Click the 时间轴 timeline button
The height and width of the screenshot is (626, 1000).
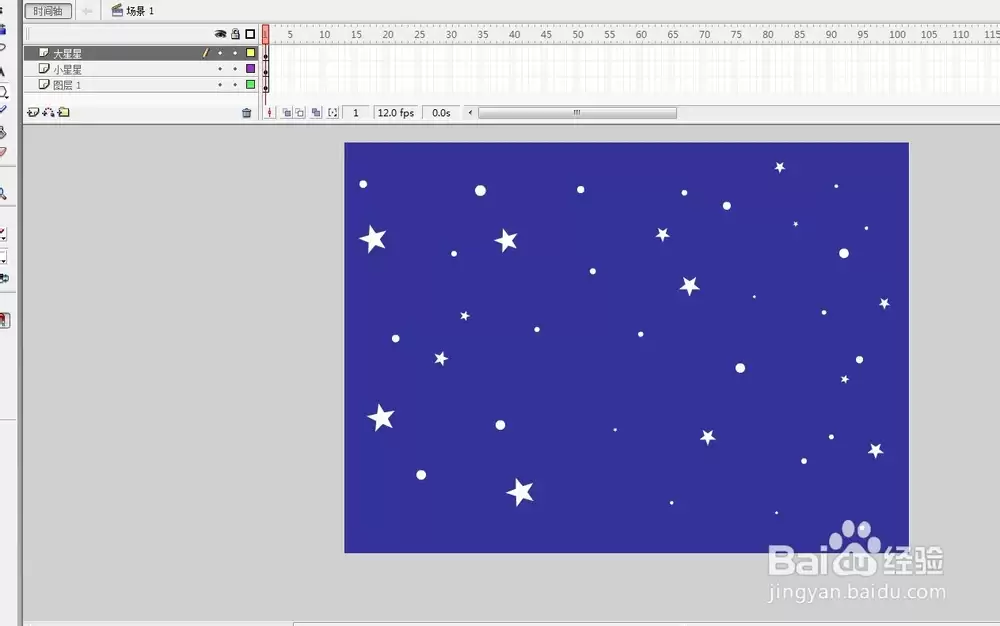click(x=48, y=11)
